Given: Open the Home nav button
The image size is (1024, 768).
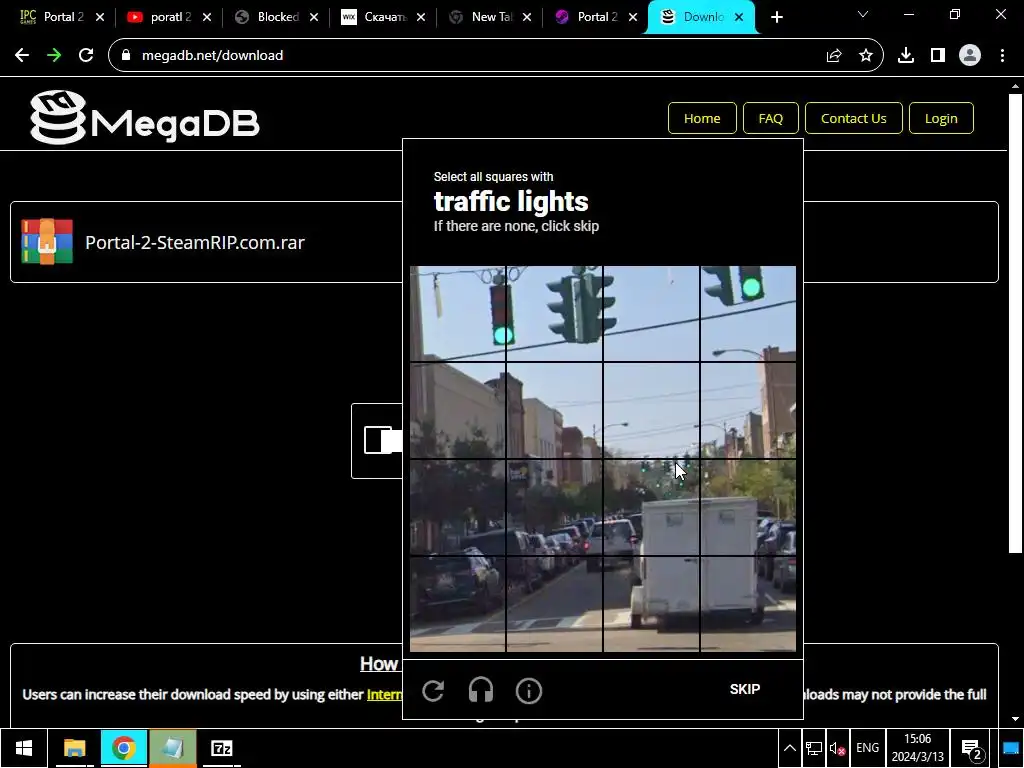Looking at the screenshot, I should tap(702, 118).
